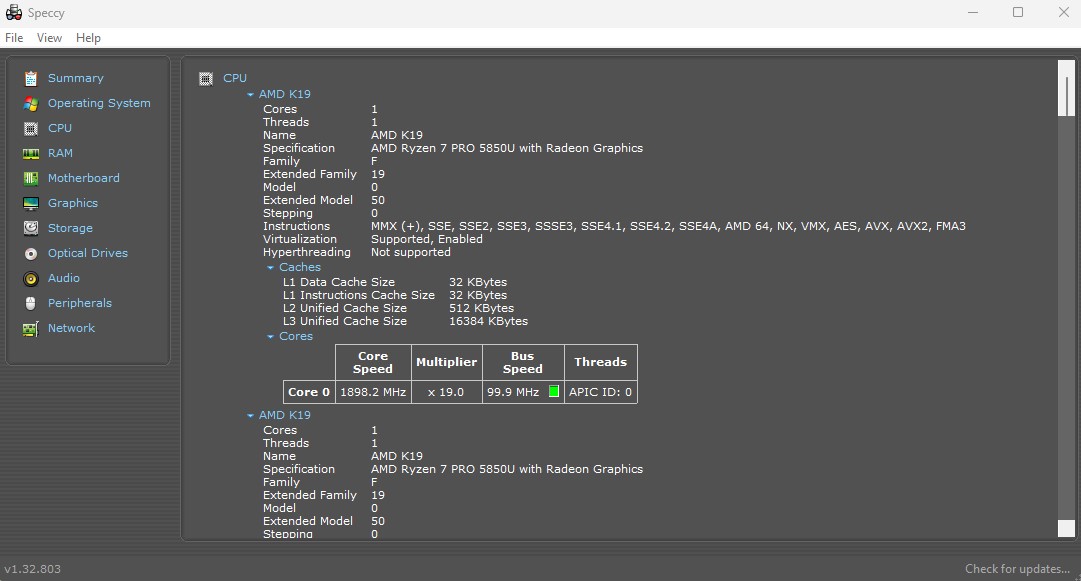Click the Virtualization Supported, Enabled value
This screenshot has width=1081, height=581.
(x=427, y=239)
